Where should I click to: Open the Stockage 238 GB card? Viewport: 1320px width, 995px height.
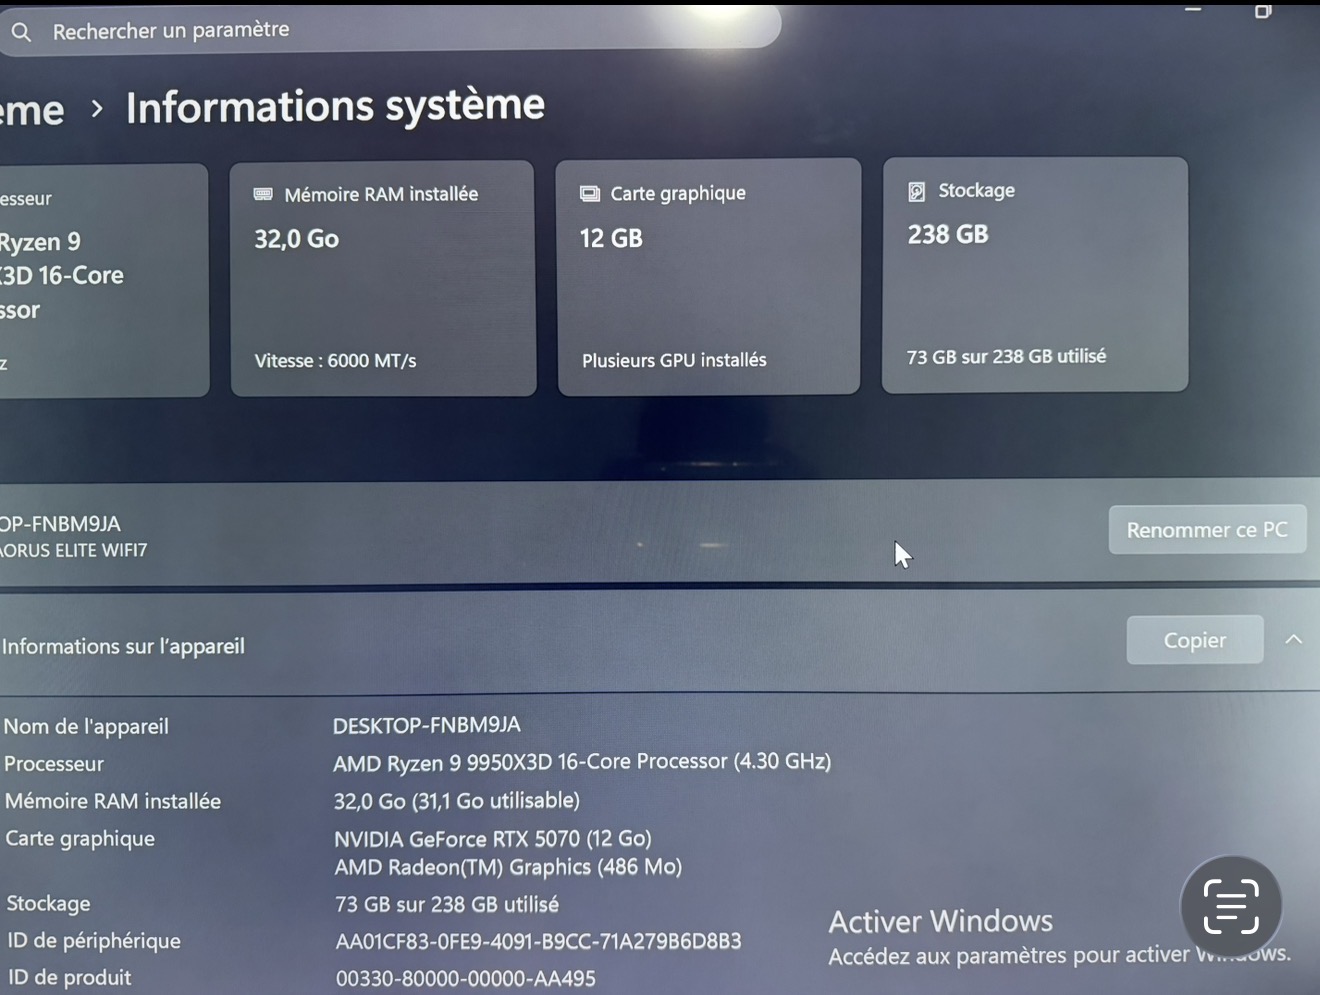tap(1035, 275)
